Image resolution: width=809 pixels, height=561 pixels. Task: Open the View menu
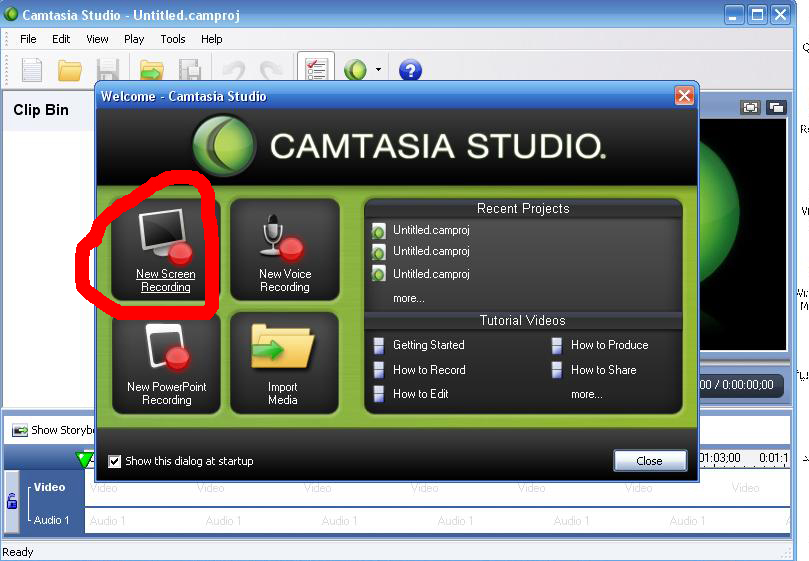pos(97,39)
